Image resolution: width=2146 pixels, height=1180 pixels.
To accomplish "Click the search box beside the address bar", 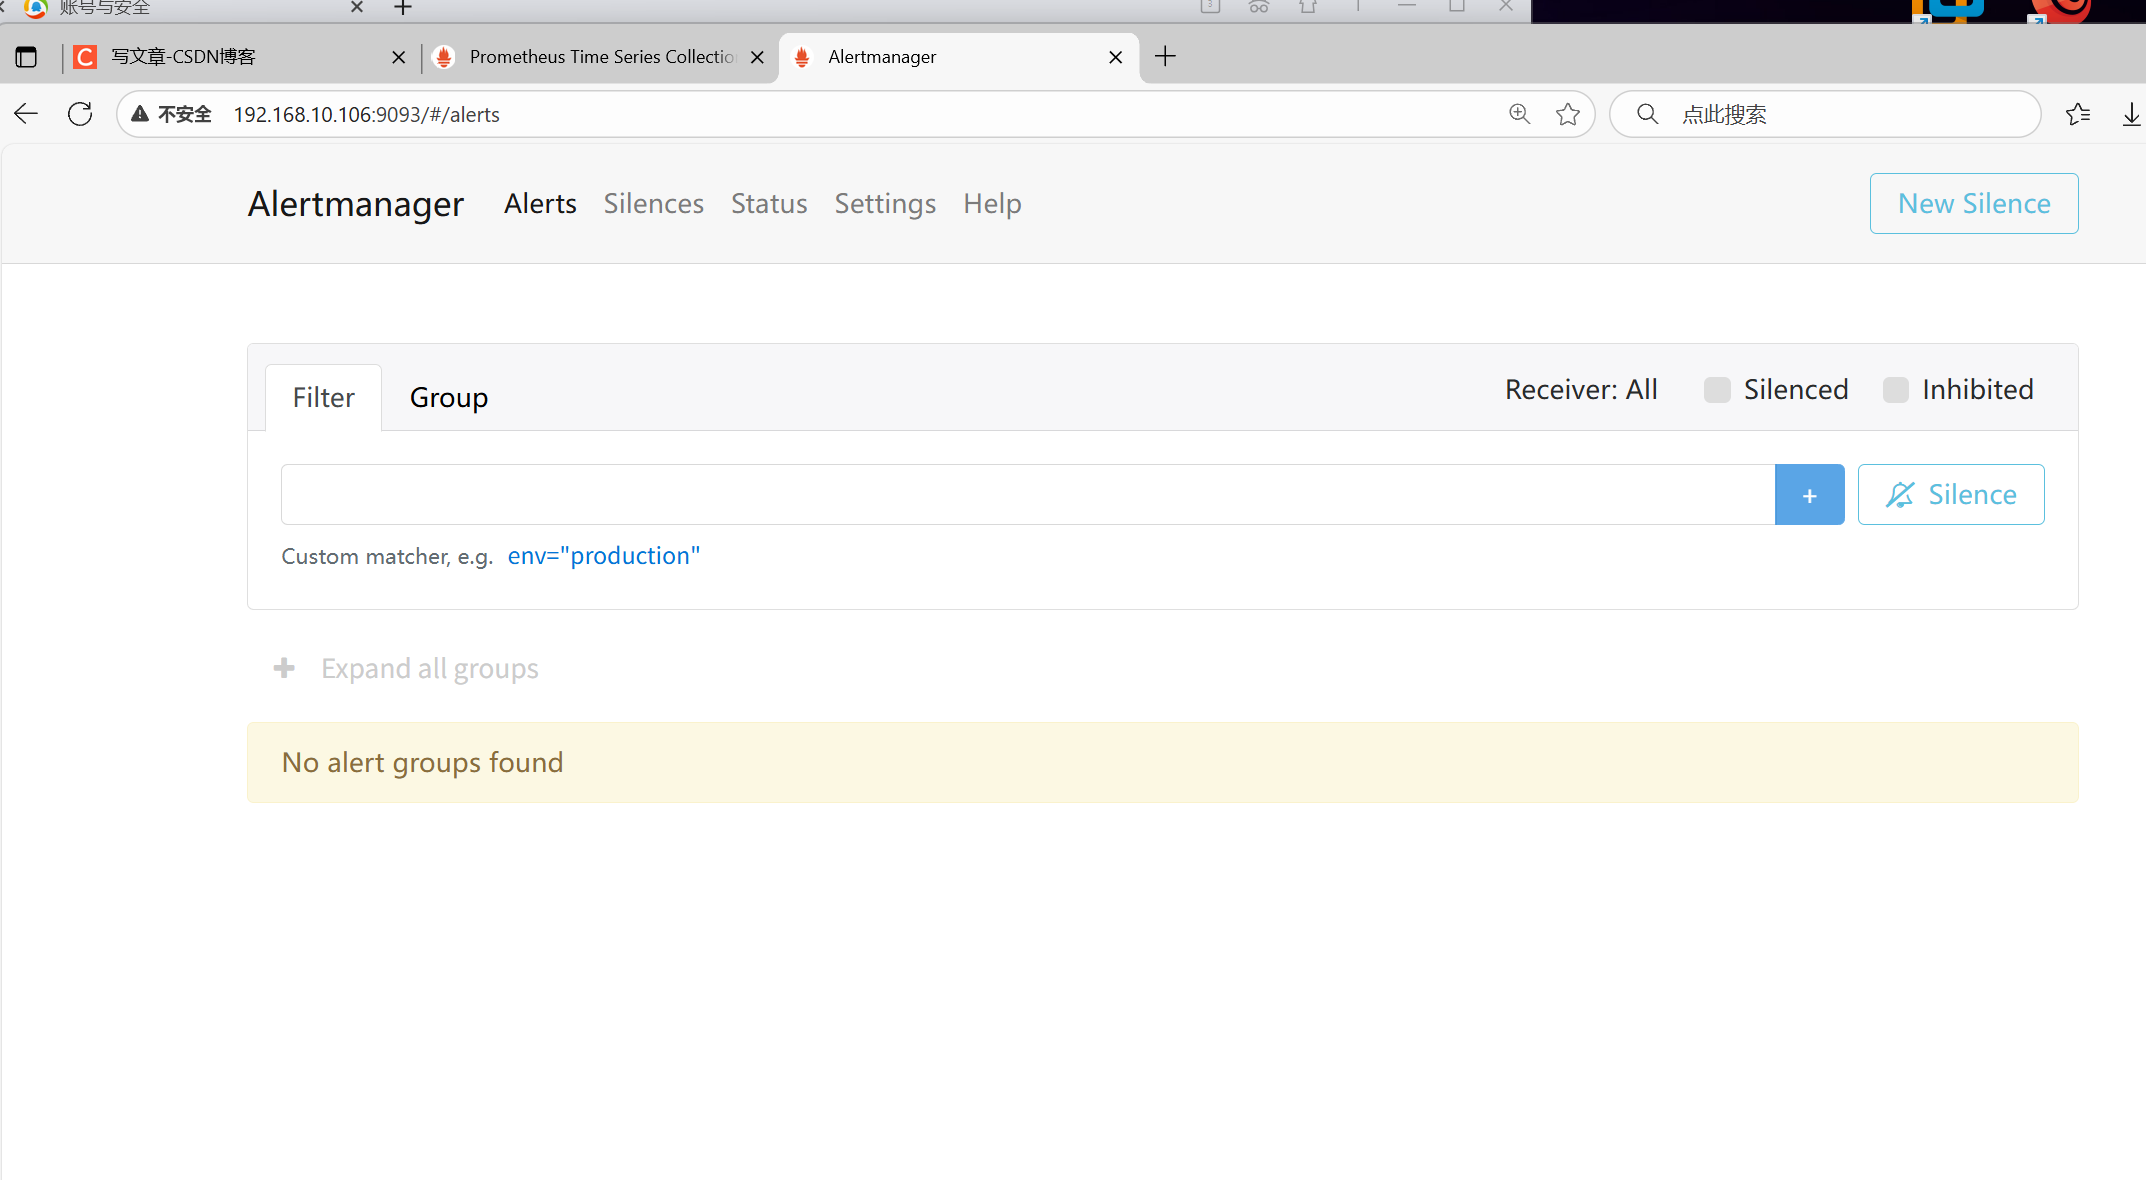I will [1825, 114].
